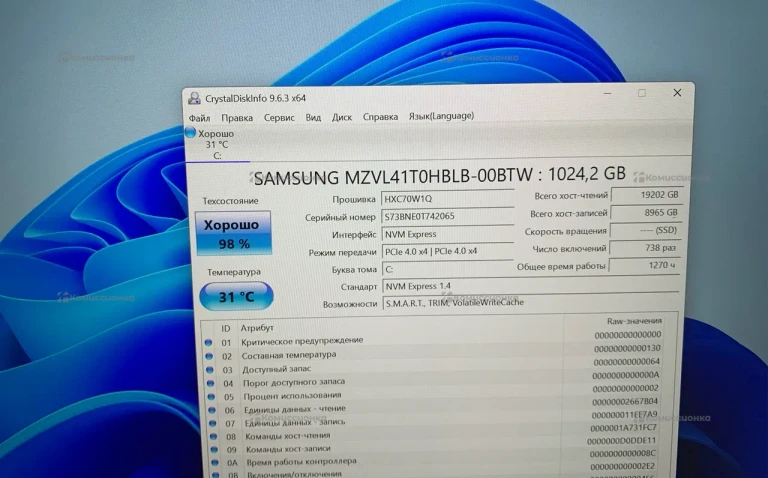
Task: Click the status dot of attribute 0A
Action: (x=215, y=462)
